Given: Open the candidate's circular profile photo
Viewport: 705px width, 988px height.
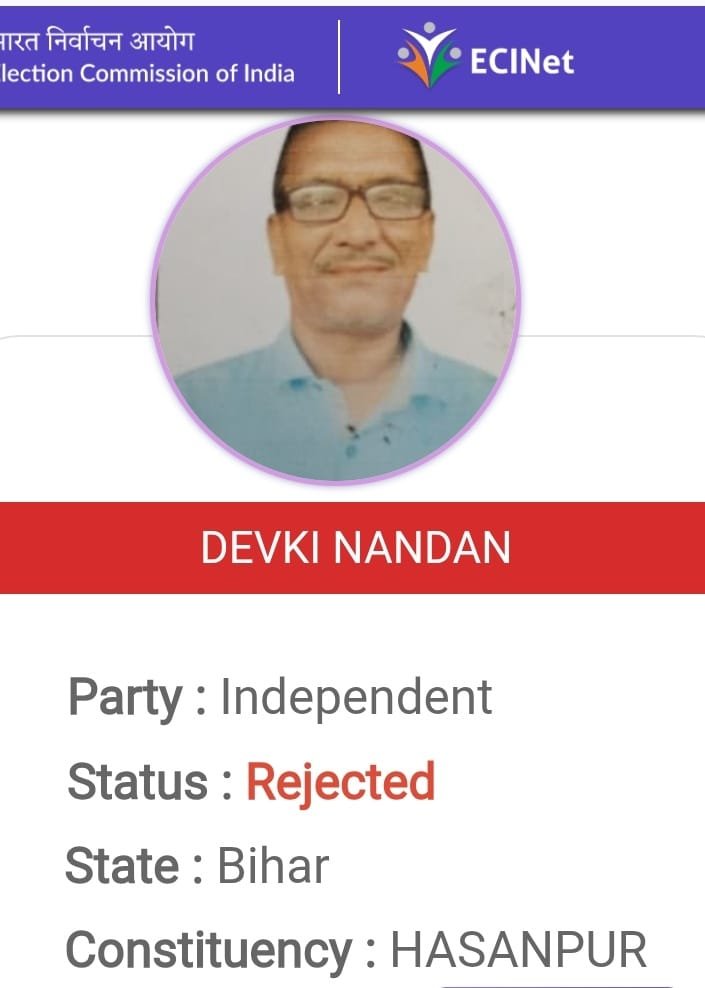Looking at the screenshot, I should point(335,300).
